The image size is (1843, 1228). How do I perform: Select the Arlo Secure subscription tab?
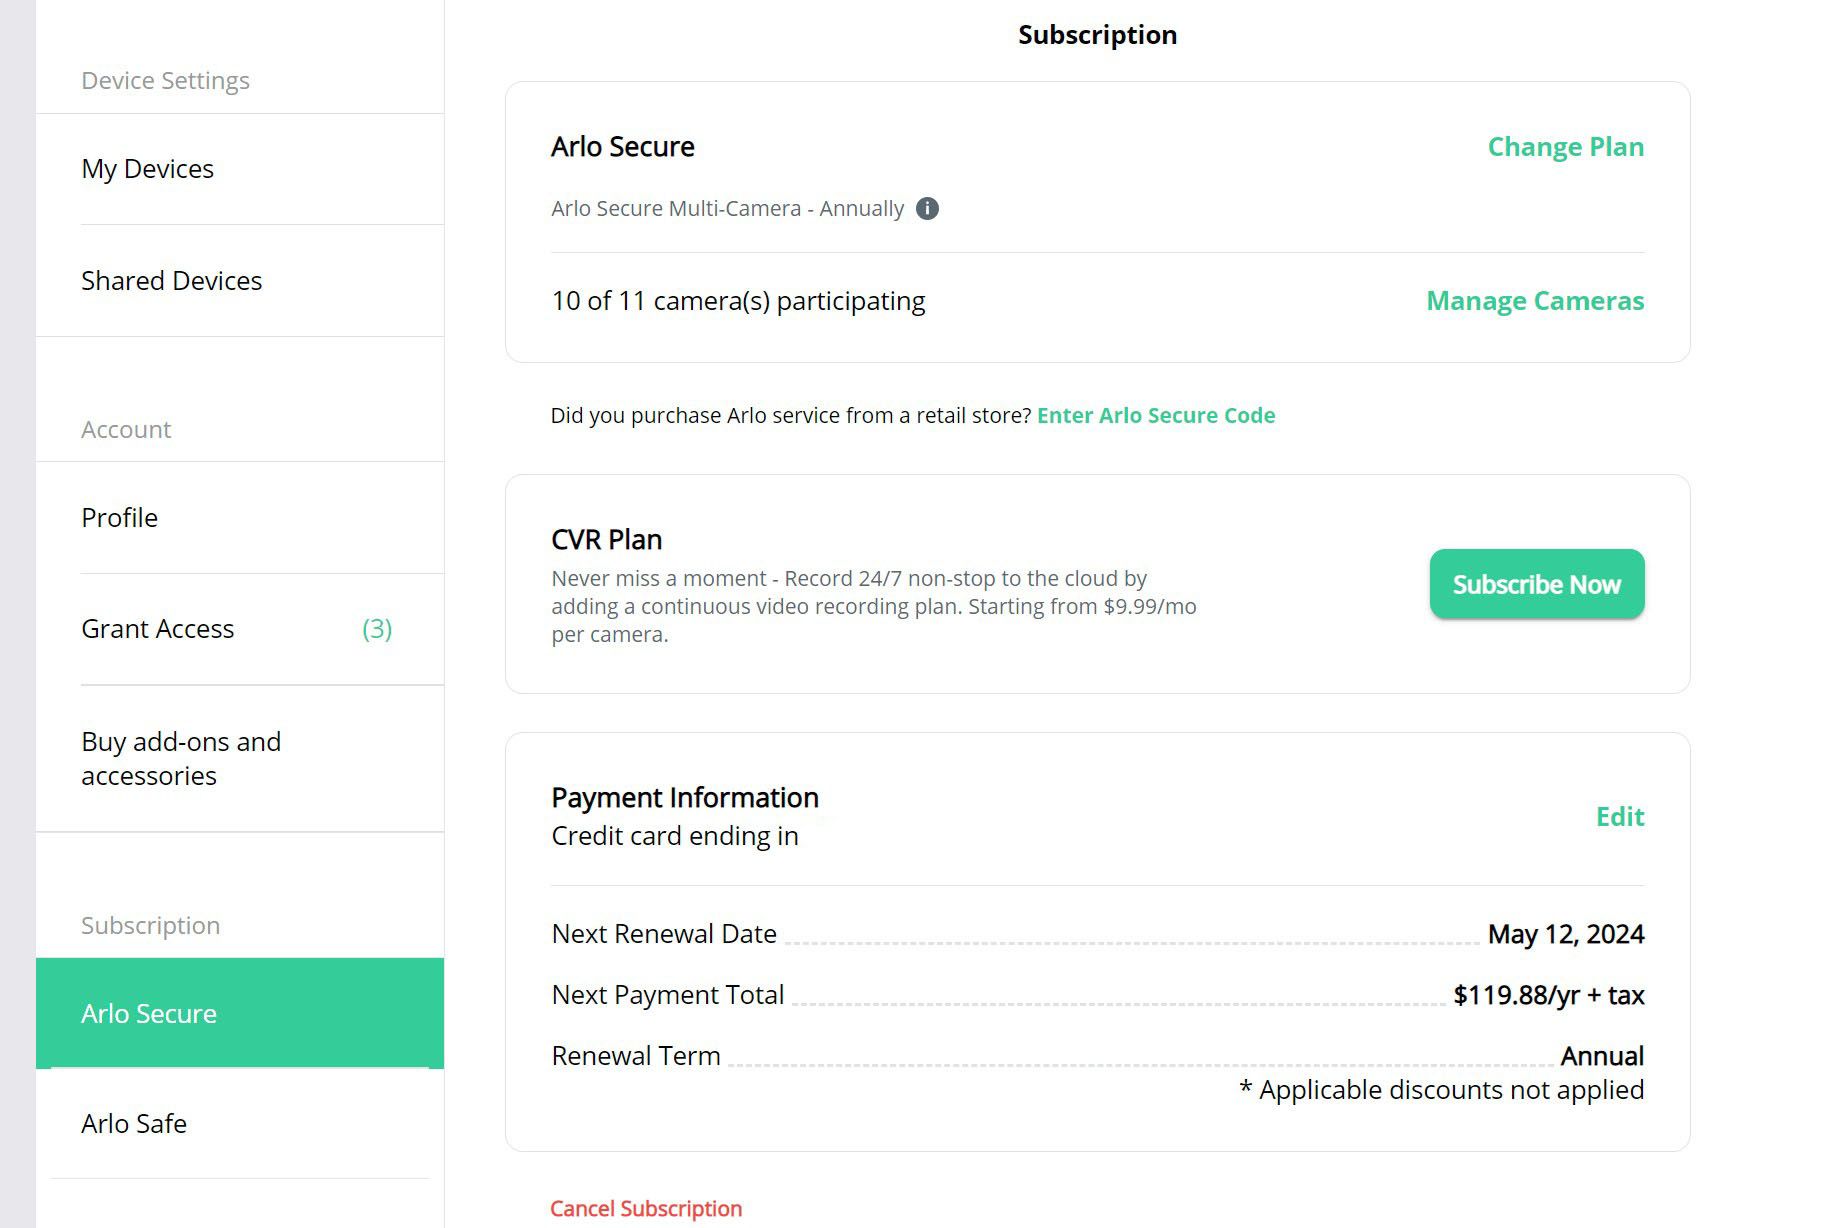(147, 1013)
